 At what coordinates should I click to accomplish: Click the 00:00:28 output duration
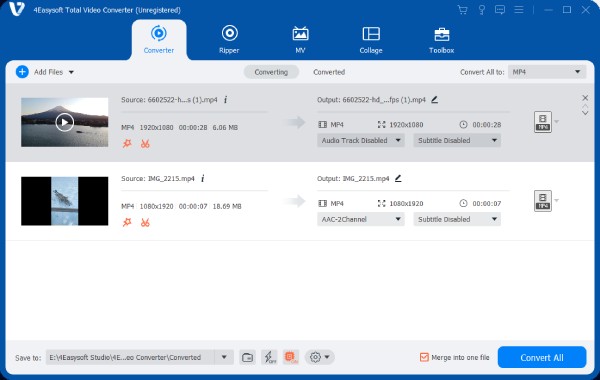487,125
